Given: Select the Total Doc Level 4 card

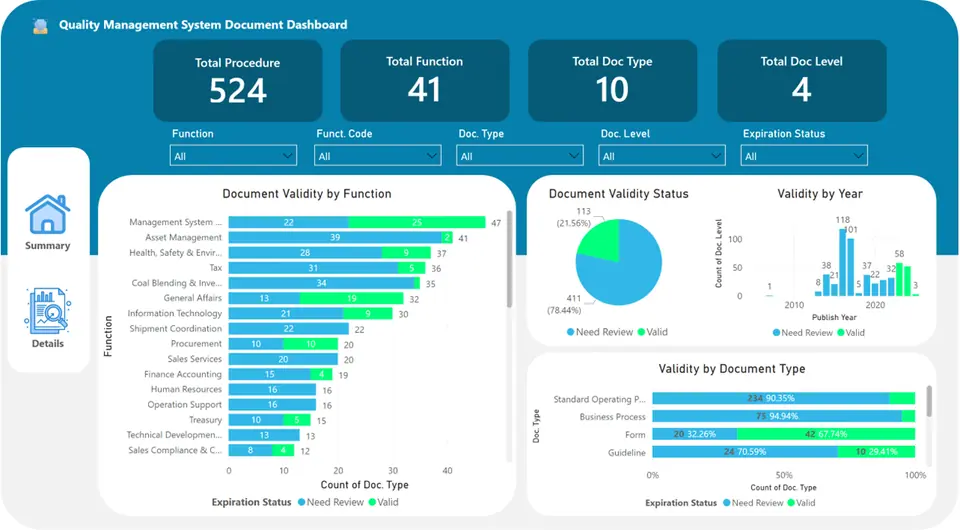Looking at the screenshot, I should pyautogui.click(x=801, y=81).
